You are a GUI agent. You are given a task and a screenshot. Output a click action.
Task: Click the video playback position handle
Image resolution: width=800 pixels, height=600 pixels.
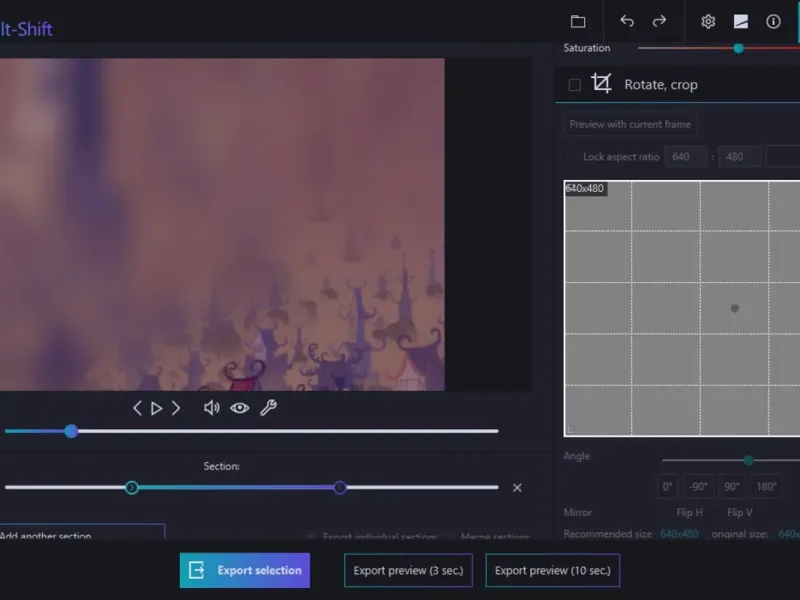point(71,431)
